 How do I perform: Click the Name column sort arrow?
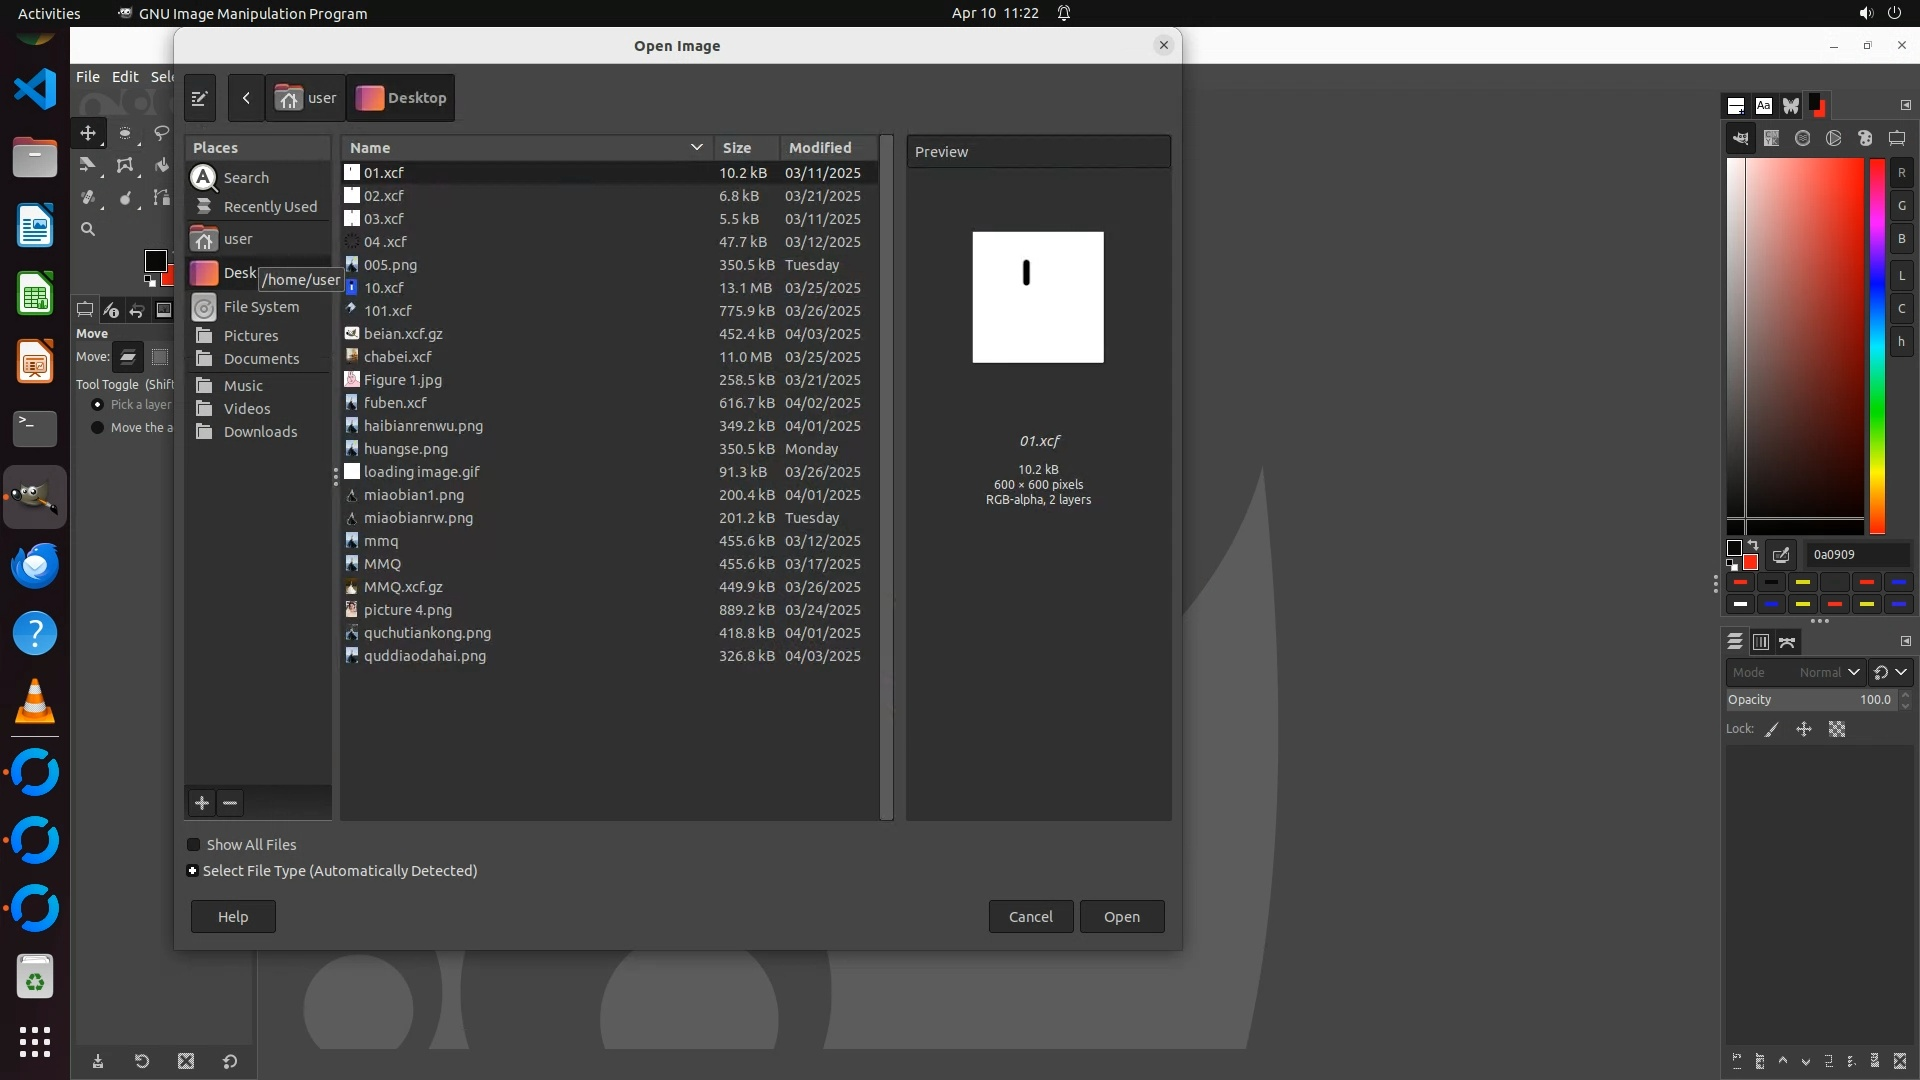[696, 148]
